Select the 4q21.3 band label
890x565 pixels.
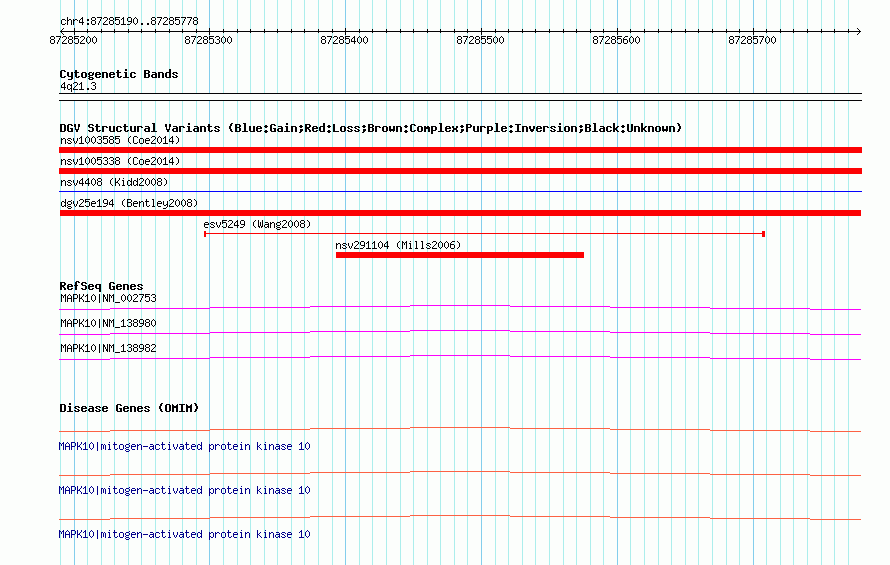pyautogui.click(x=78, y=86)
